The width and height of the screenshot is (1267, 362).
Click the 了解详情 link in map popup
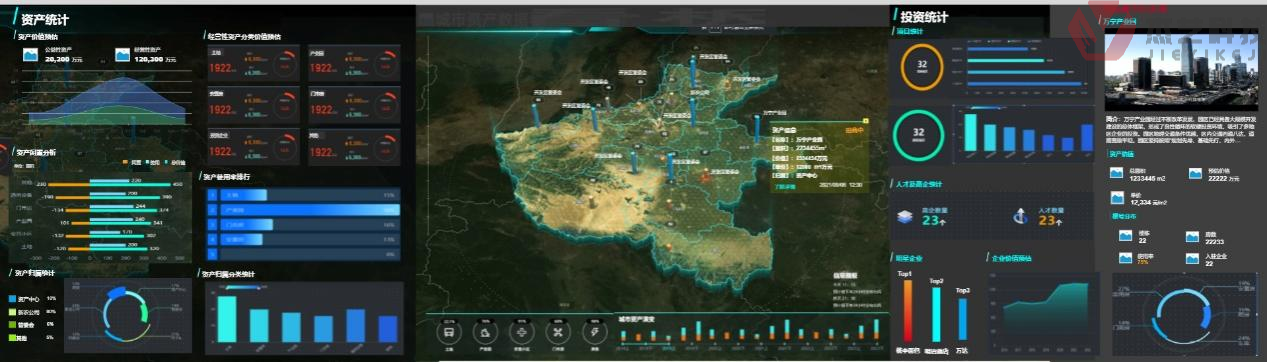[784, 185]
